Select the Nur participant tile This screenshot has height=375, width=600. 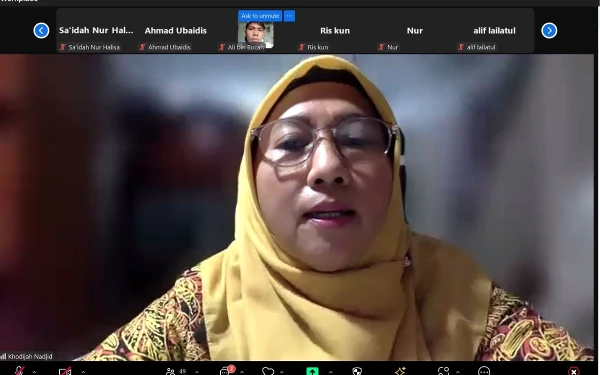(x=415, y=31)
